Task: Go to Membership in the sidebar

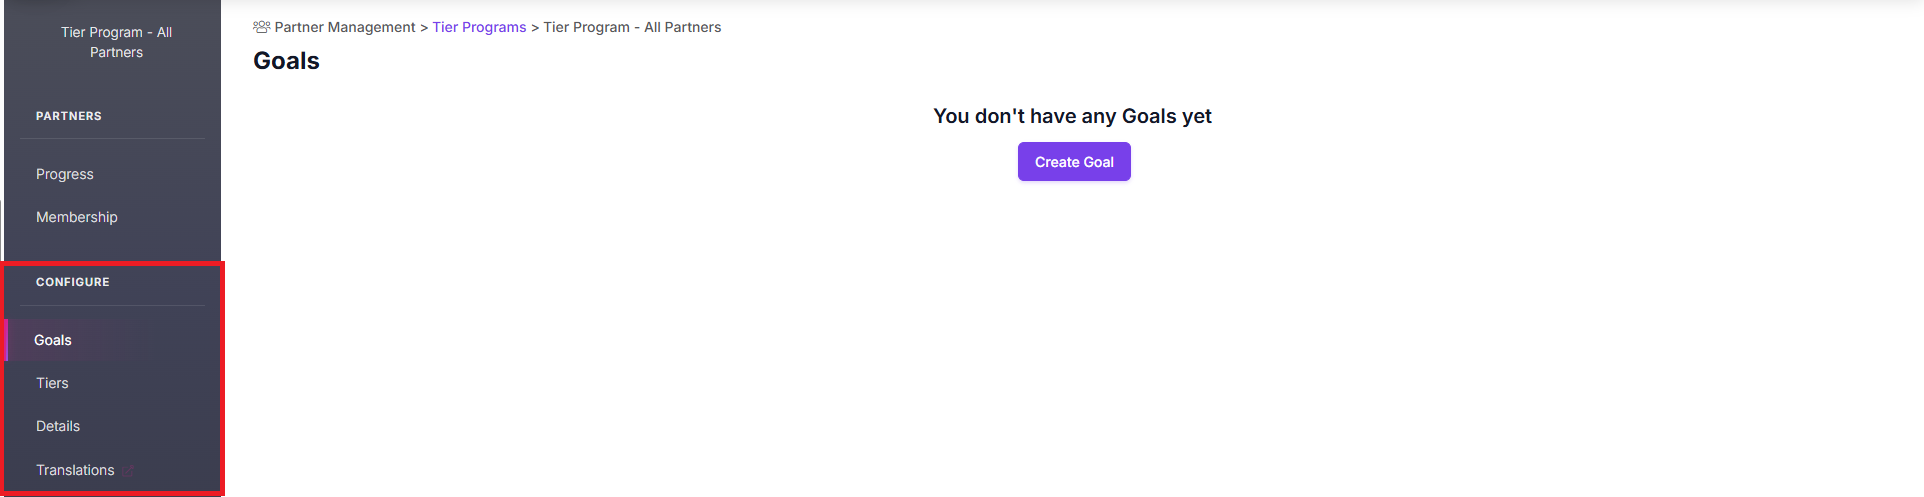Action: coord(77,217)
